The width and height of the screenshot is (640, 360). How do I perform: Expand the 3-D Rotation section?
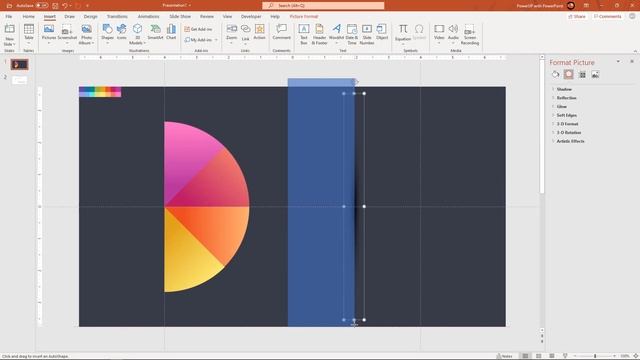click(x=569, y=133)
